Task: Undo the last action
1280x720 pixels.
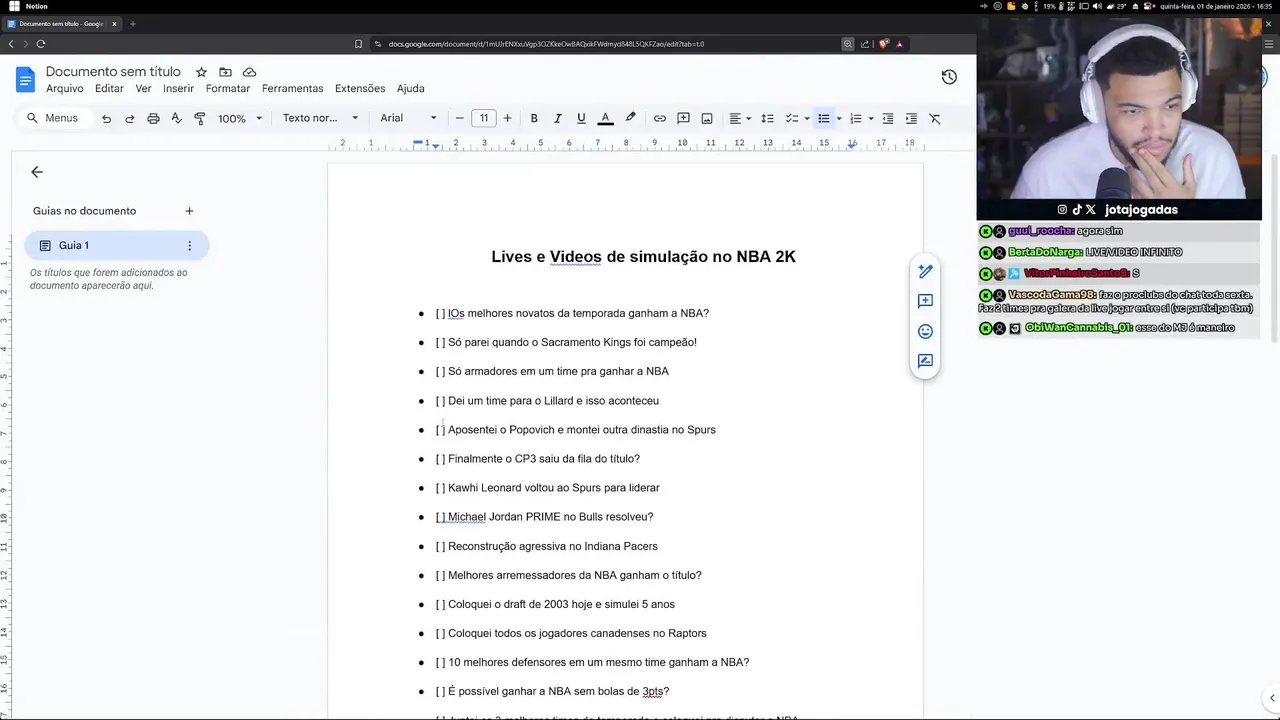Action: point(106,118)
